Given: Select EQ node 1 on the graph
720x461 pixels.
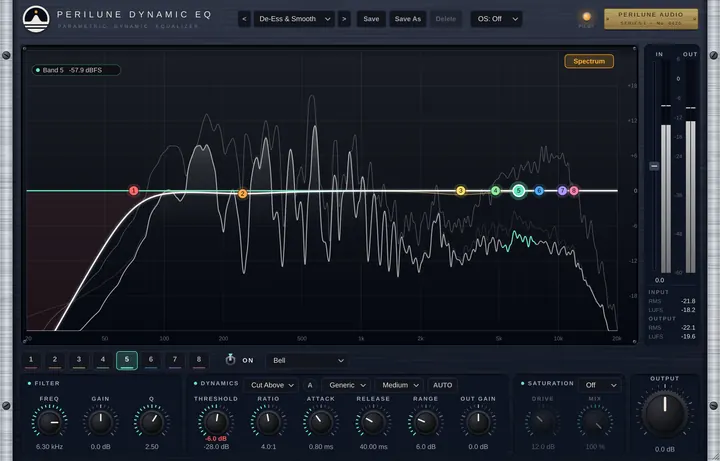Looking at the screenshot, I should coord(134,191).
